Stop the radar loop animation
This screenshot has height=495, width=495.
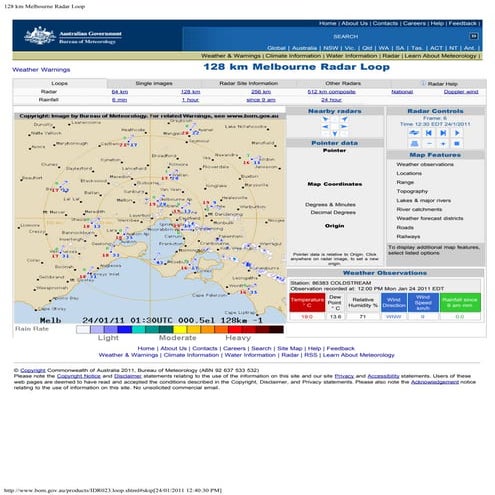click(x=457, y=144)
